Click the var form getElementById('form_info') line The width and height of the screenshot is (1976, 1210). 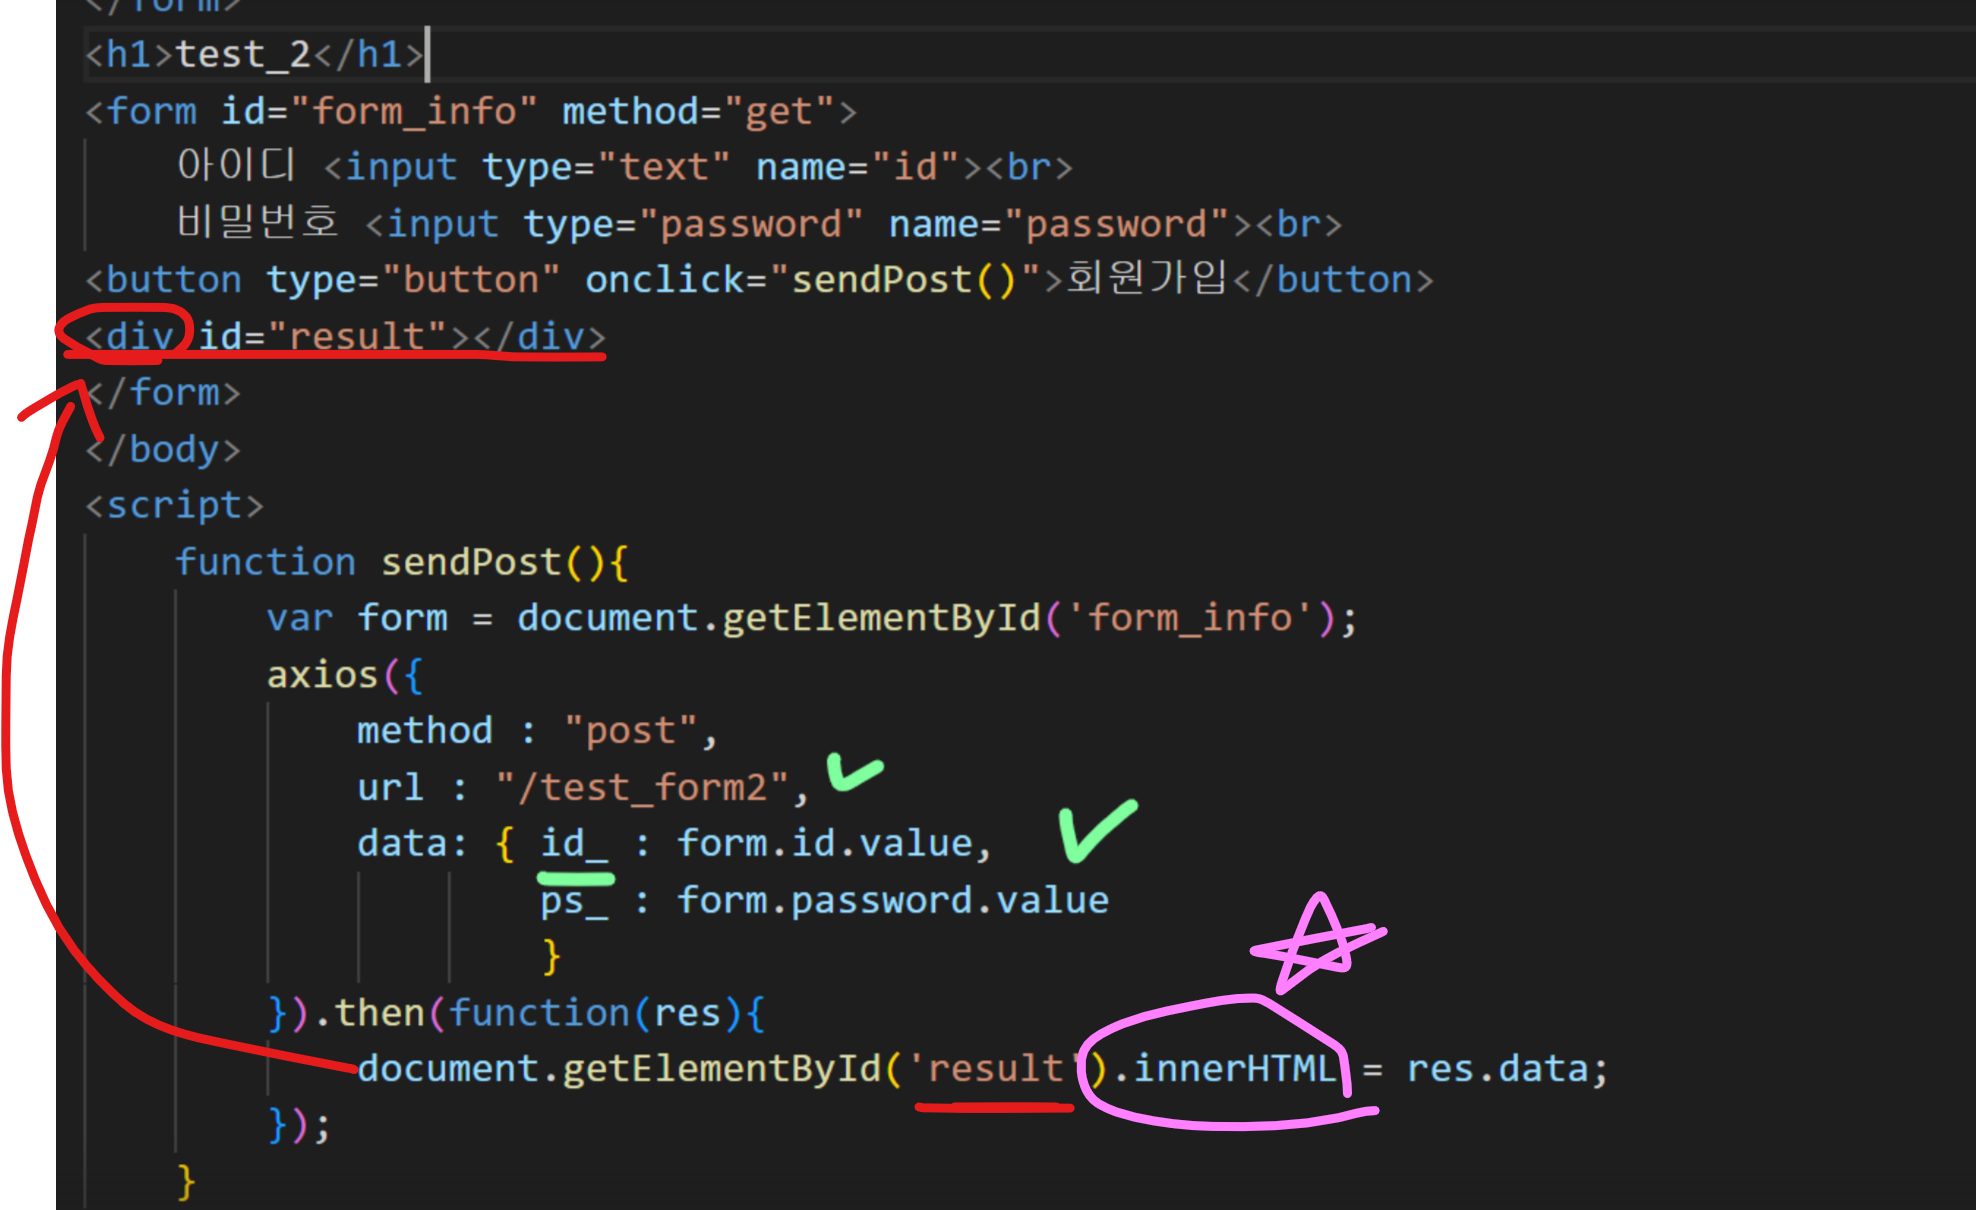click(812, 618)
